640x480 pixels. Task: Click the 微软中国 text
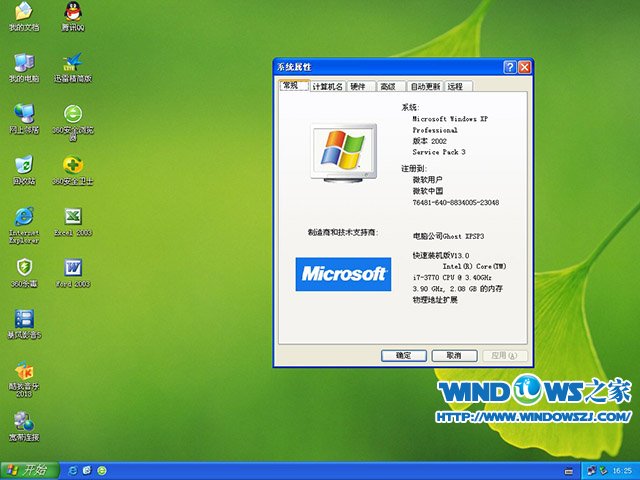click(427, 191)
